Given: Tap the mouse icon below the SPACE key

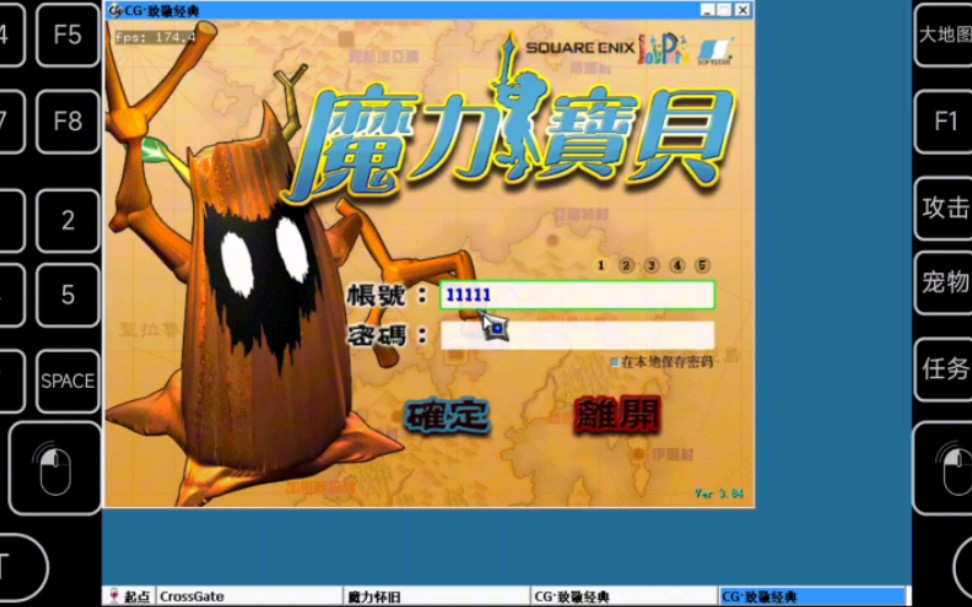Looking at the screenshot, I should tap(55, 467).
